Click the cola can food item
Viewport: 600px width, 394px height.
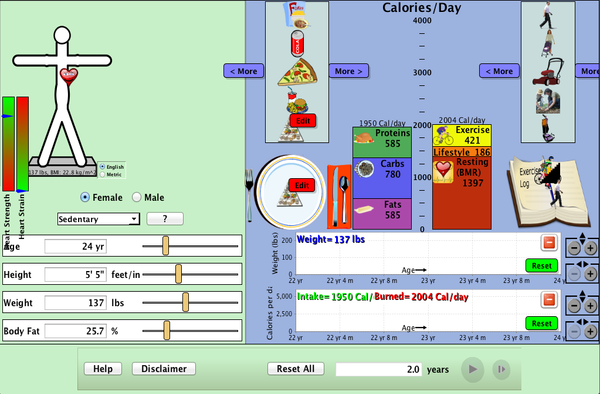(x=297, y=44)
